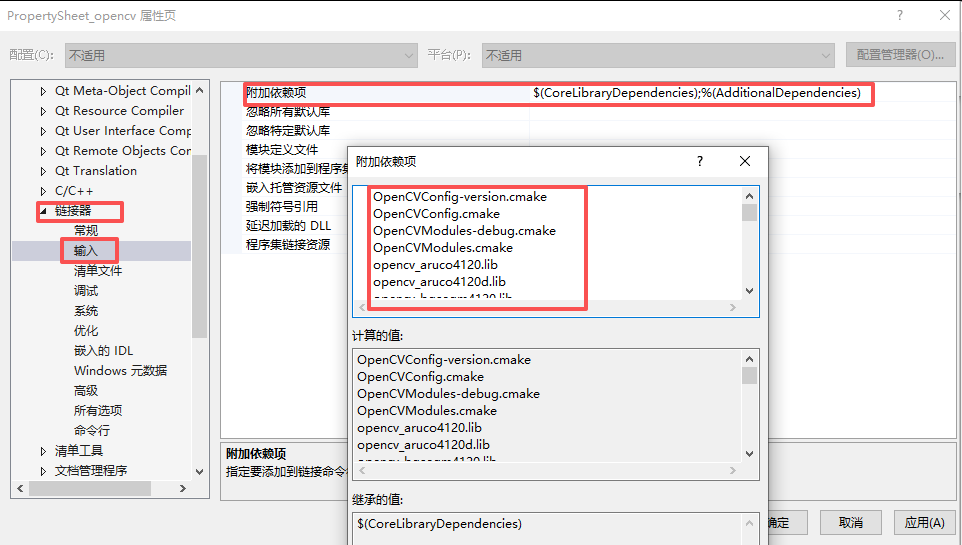Image resolution: width=962 pixels, height=545 pixels.
Task: Expand the C/C++ tree node
Action: [43, 191]
